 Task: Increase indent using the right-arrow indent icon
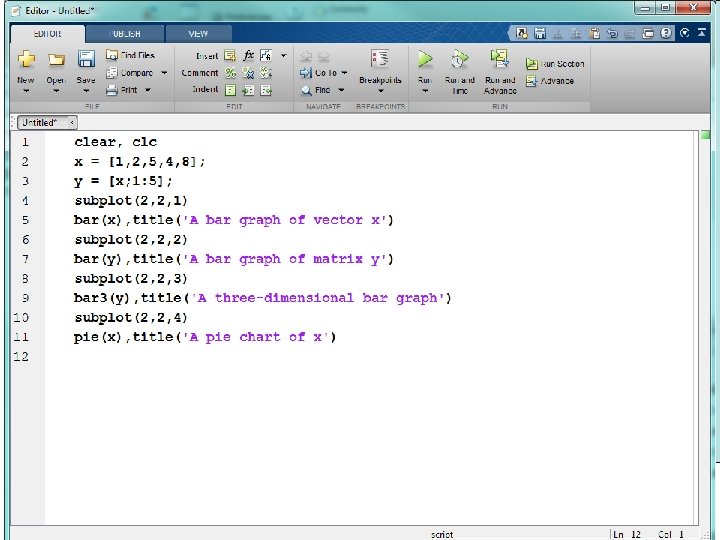point(248,90)
